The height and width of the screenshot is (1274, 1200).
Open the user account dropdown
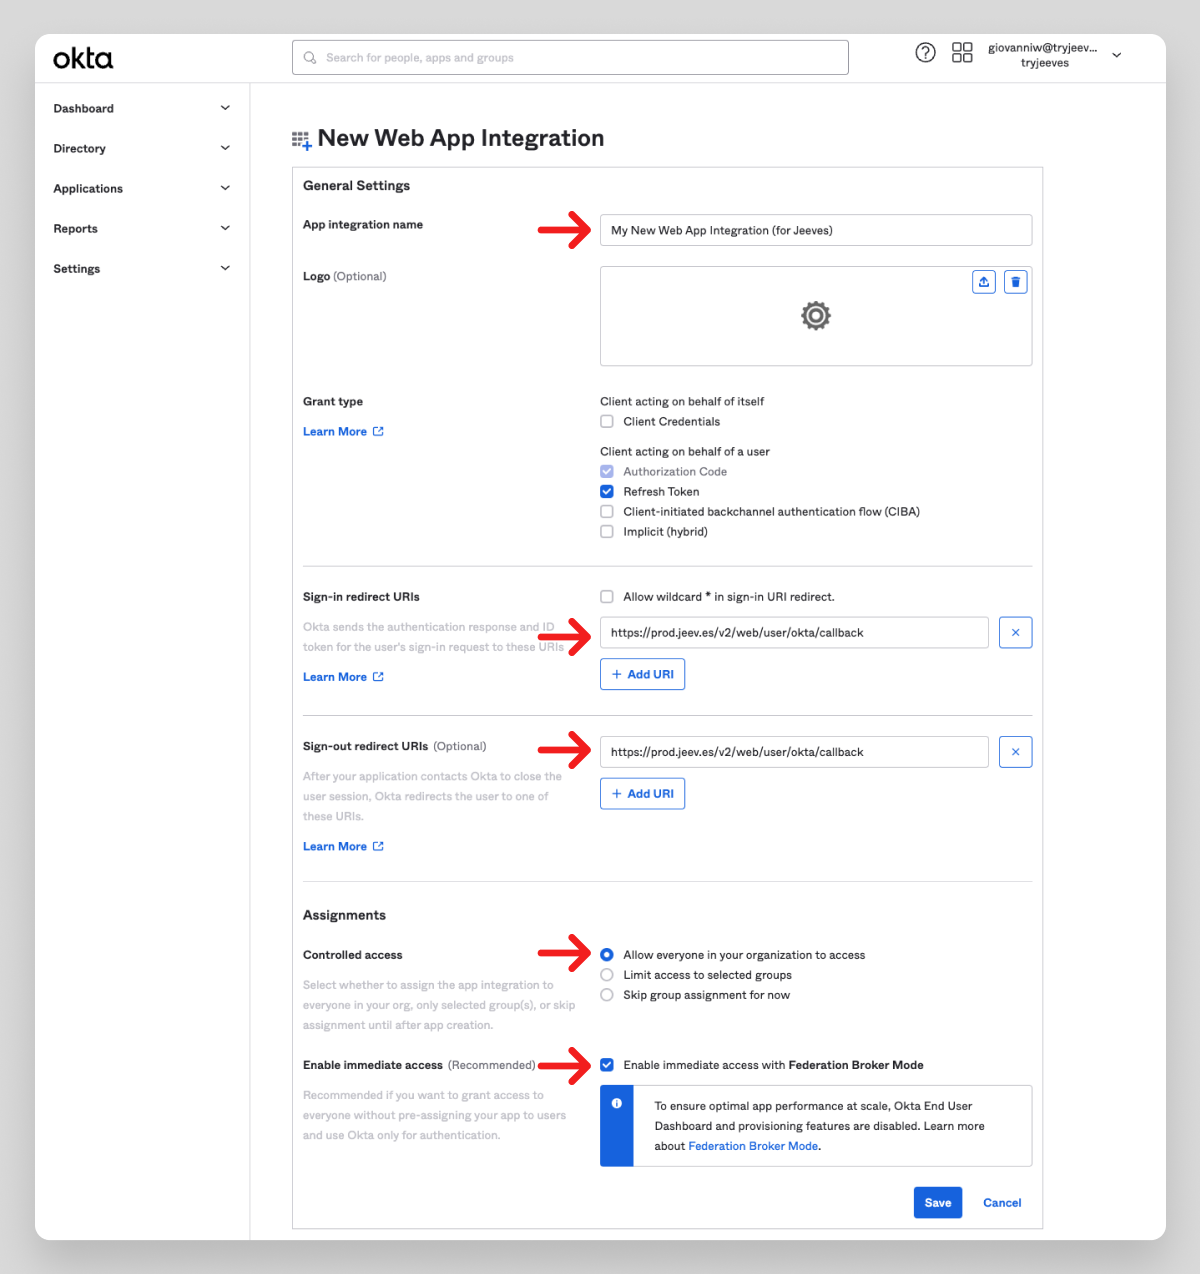click(x=1116, y=55)
